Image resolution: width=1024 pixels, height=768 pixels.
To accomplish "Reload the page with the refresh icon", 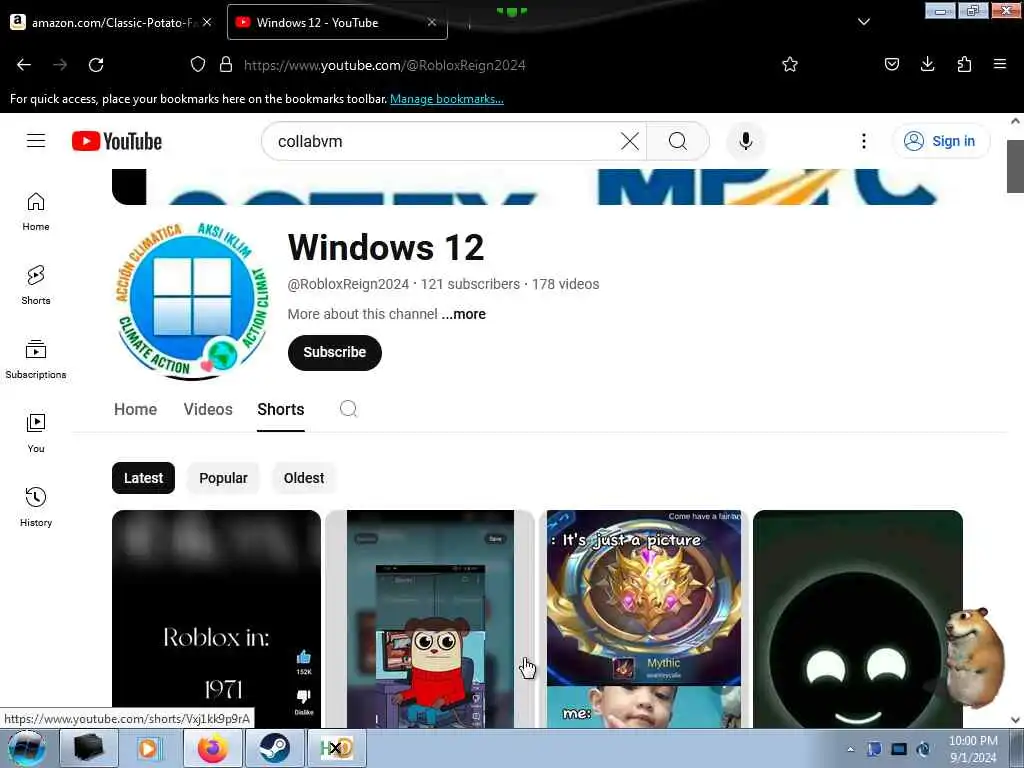I will click(x=96, y=65).
